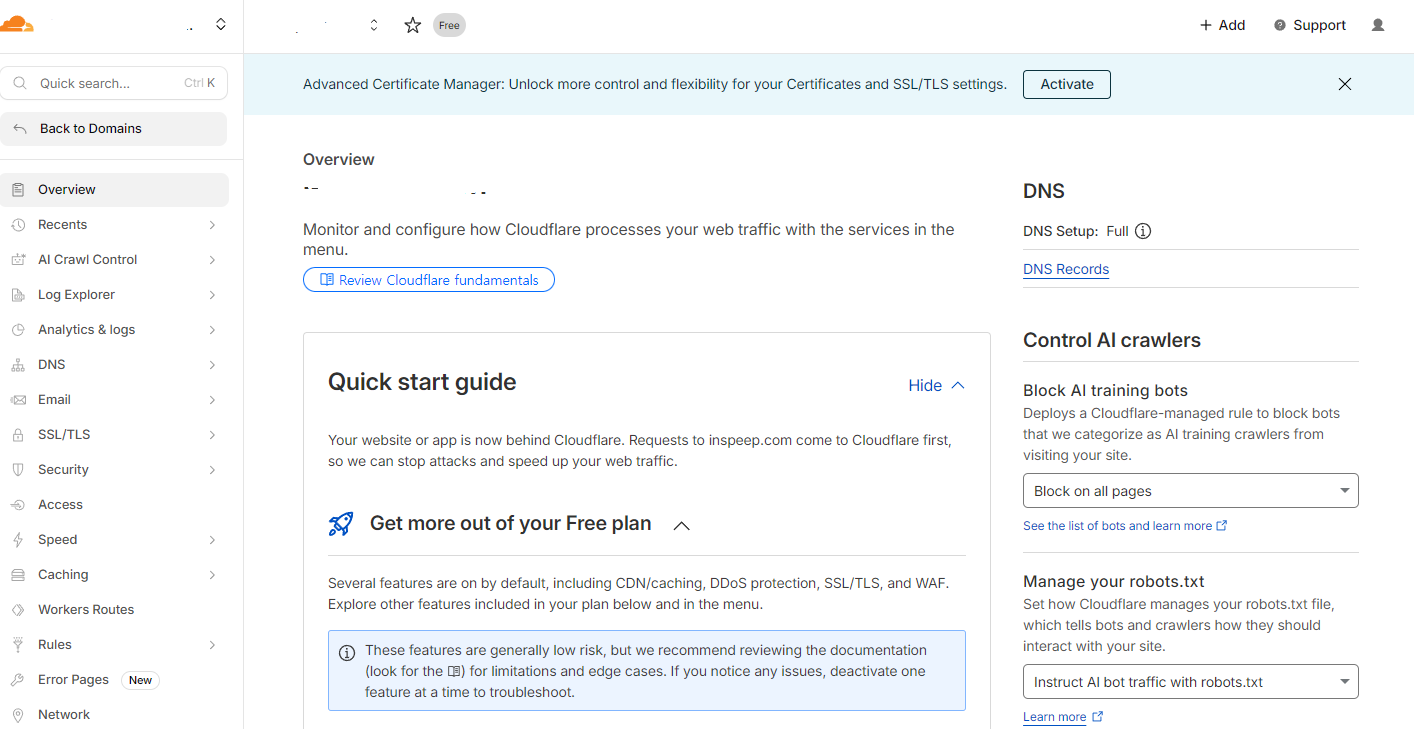Collapse the Get more out of your Free plan section
This screenshot has height=729, width=1414.
(681, 525)
